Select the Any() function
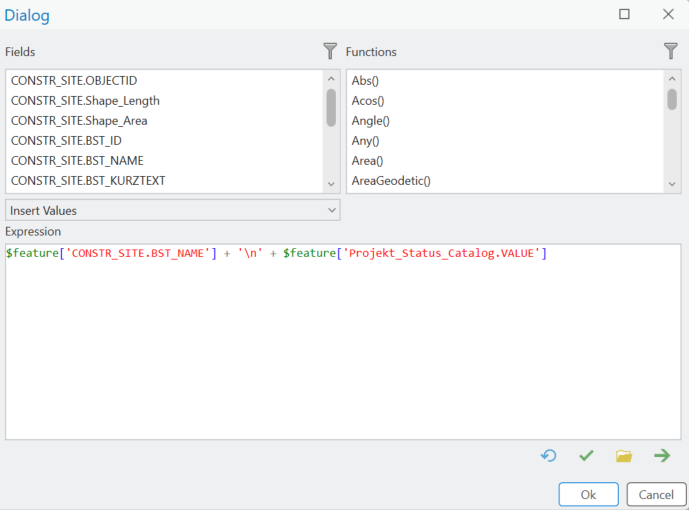Screen dimensions: 689x510 click(x=505, y=141)
